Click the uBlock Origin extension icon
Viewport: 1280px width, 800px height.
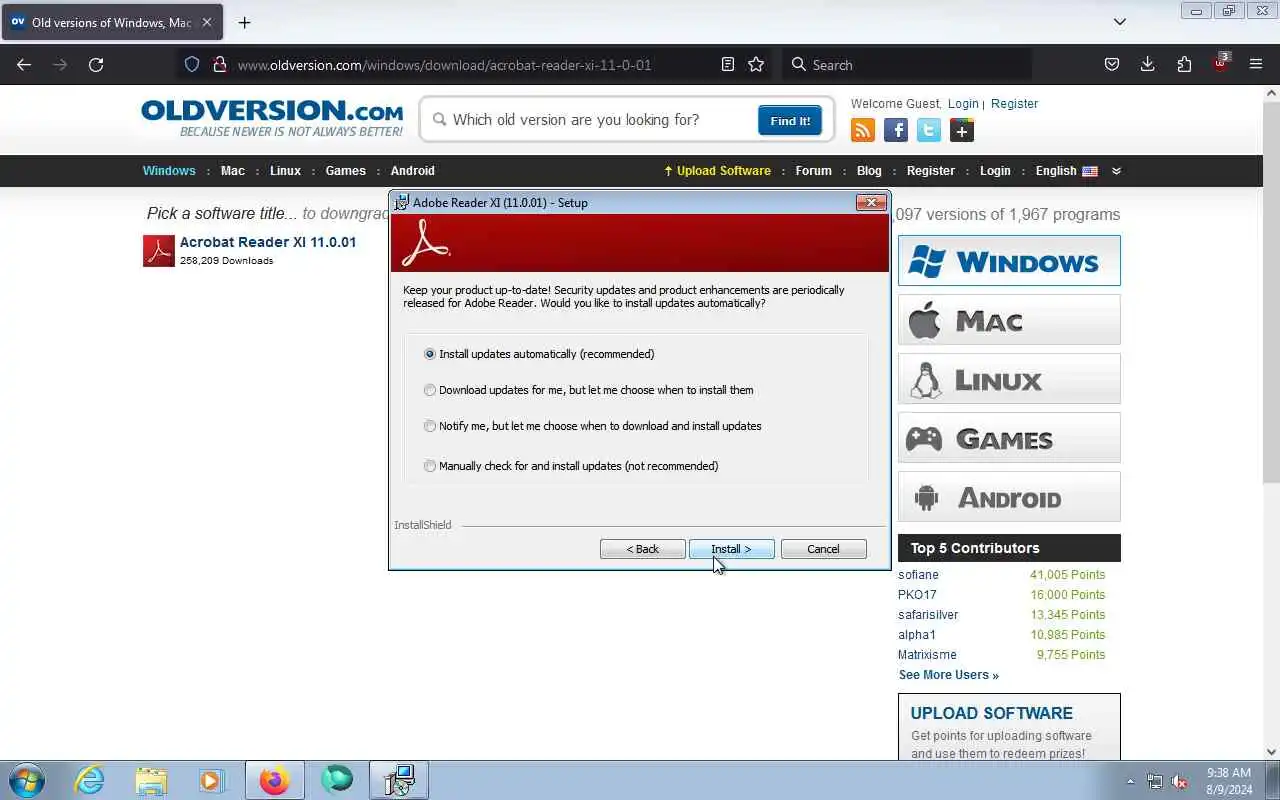(1220, 63)
